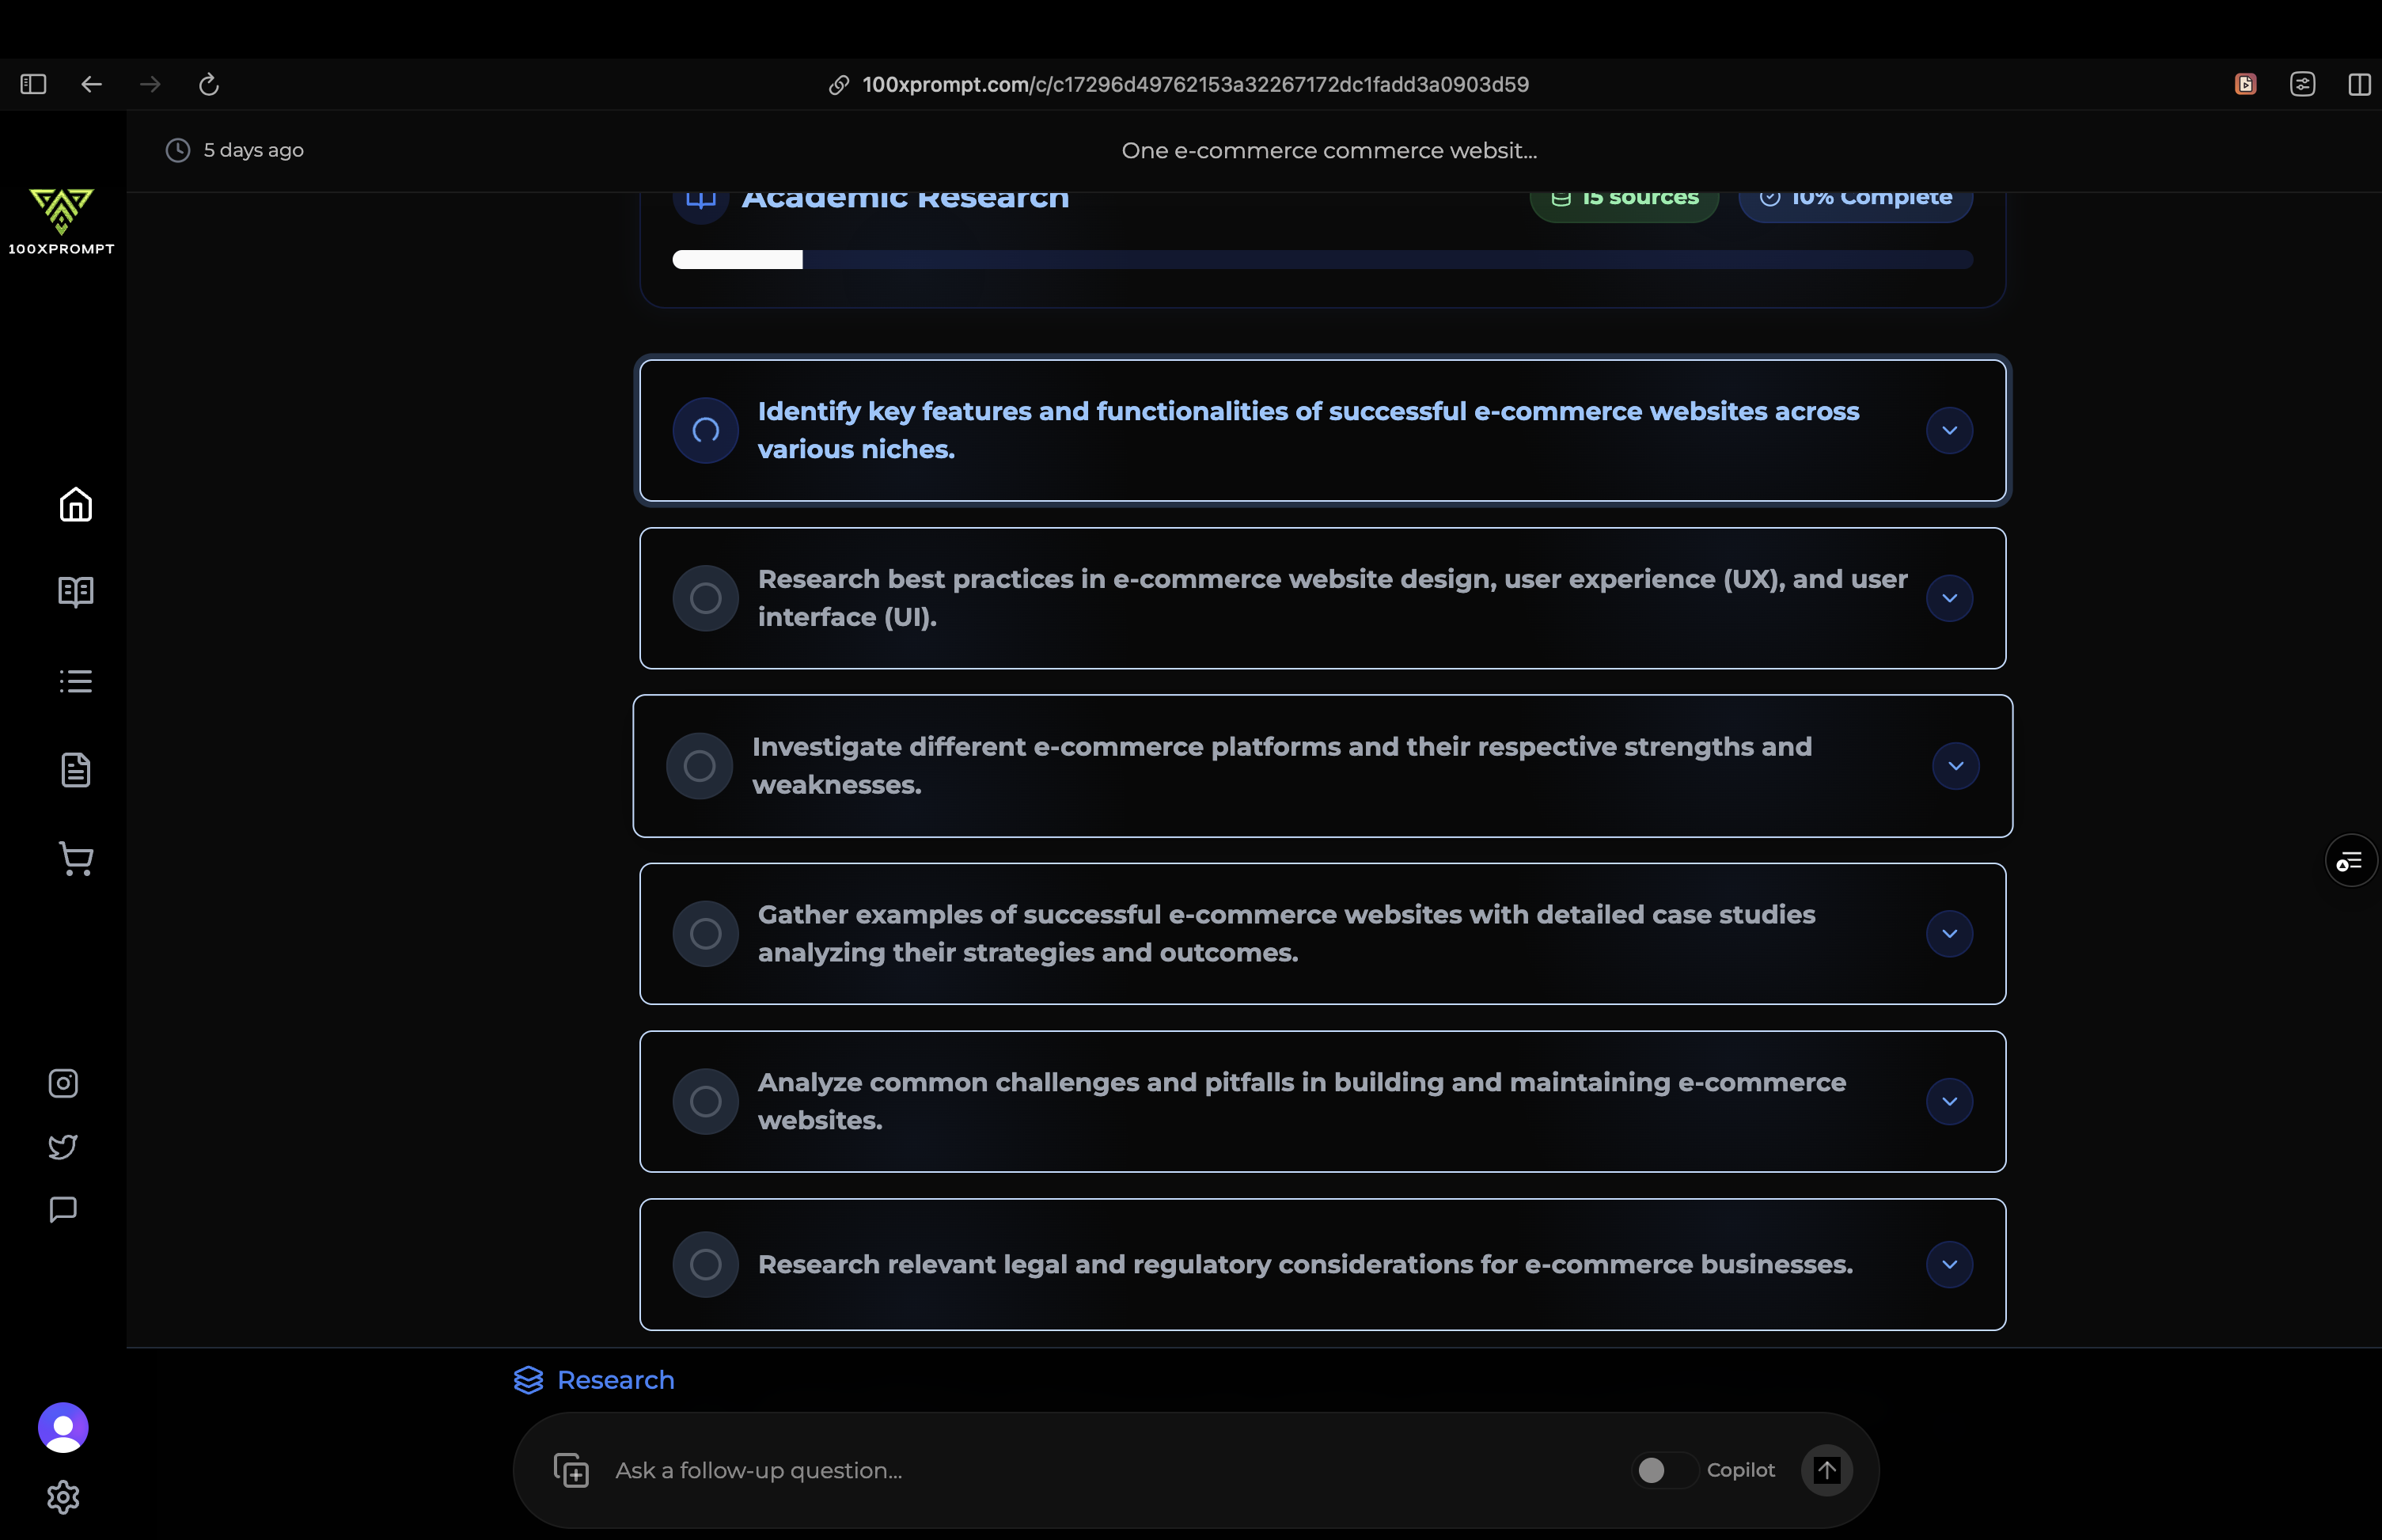
Task: Click the open book library icon
Action: click(x=76, y=592)
